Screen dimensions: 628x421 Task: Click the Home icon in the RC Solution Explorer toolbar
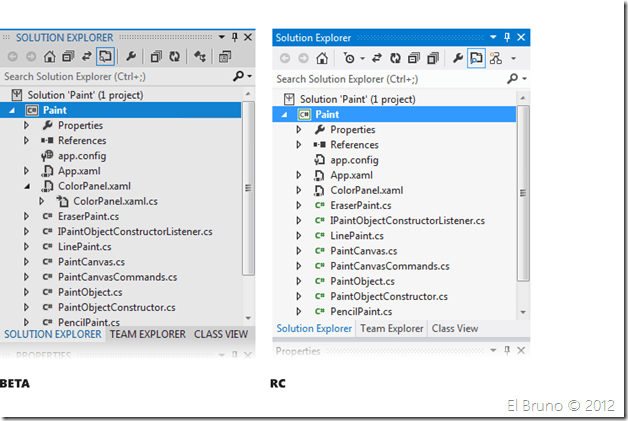tap(323, 58)
